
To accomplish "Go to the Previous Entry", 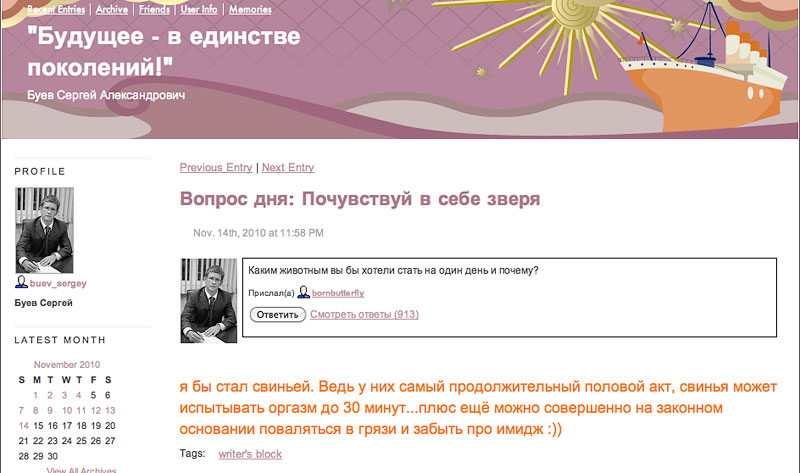I will coord(216,168).
